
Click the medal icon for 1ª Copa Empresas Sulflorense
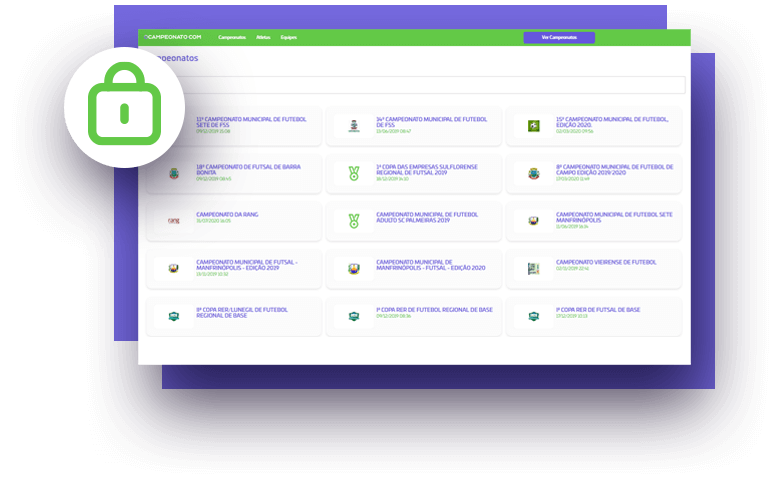coord(353,173)
